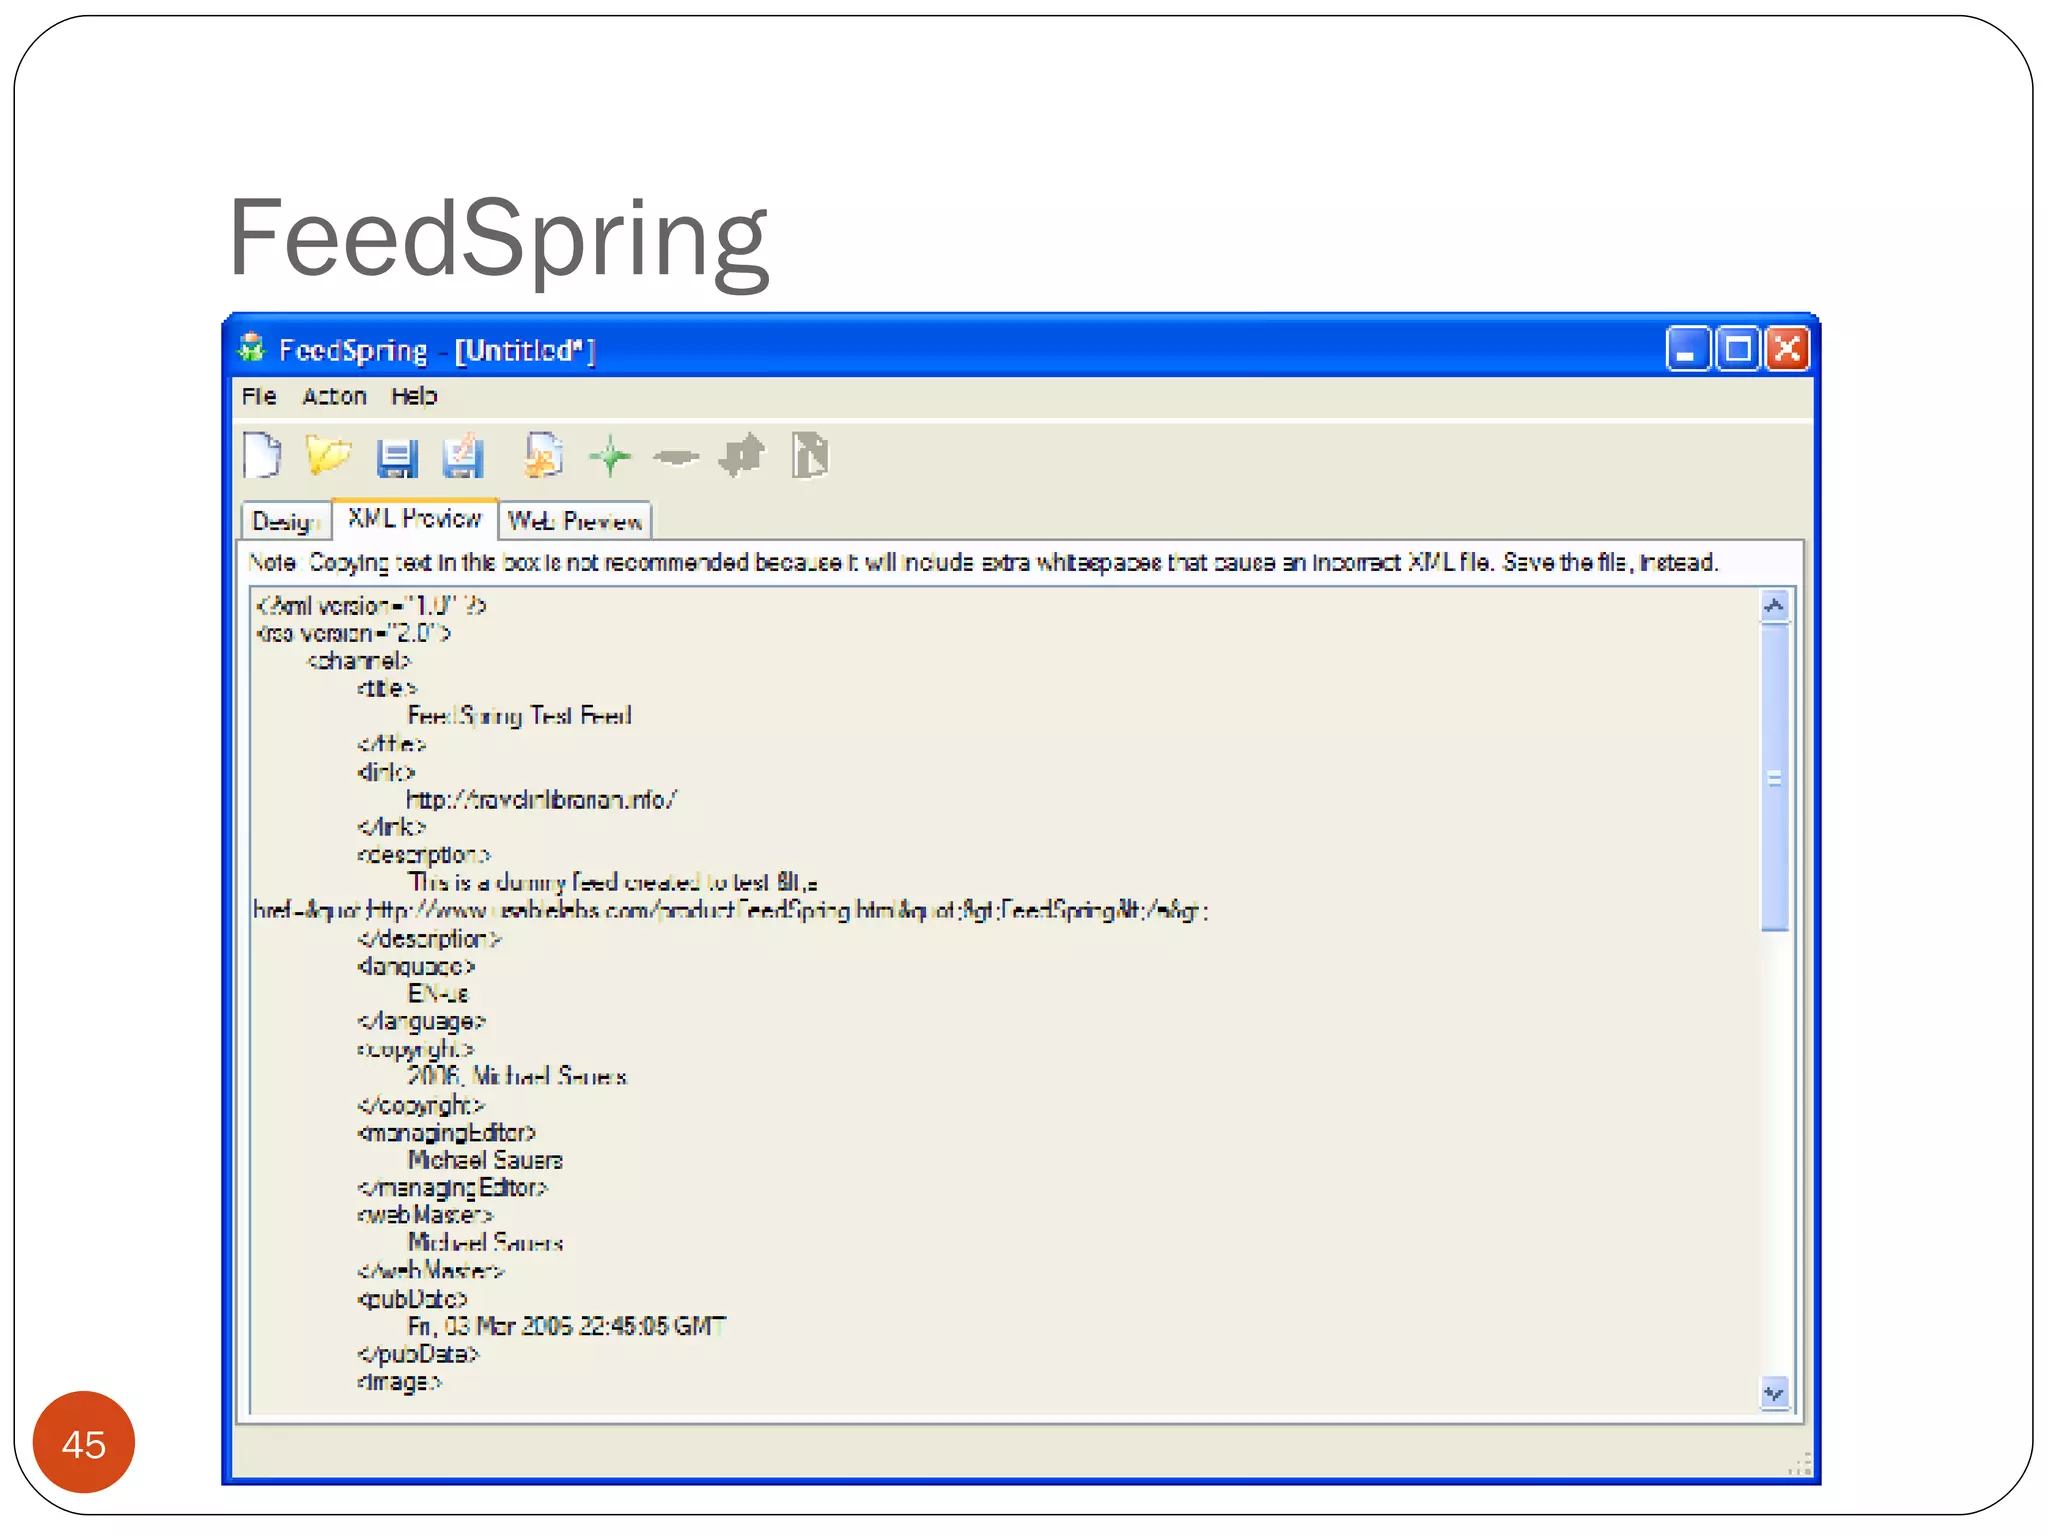Click the '<copyright>' opening tag
Image resolution: width=2048 pixels, height=1536 pixels.
[415, 1050]
